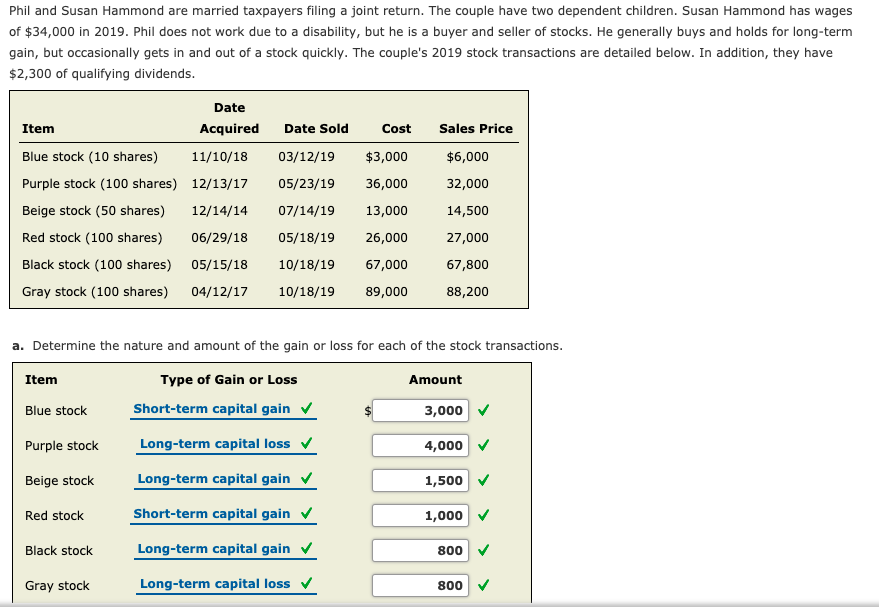Click the checkmark next to Gray stock loss type
The image size is (879, 608).
[x=306, y=583]
